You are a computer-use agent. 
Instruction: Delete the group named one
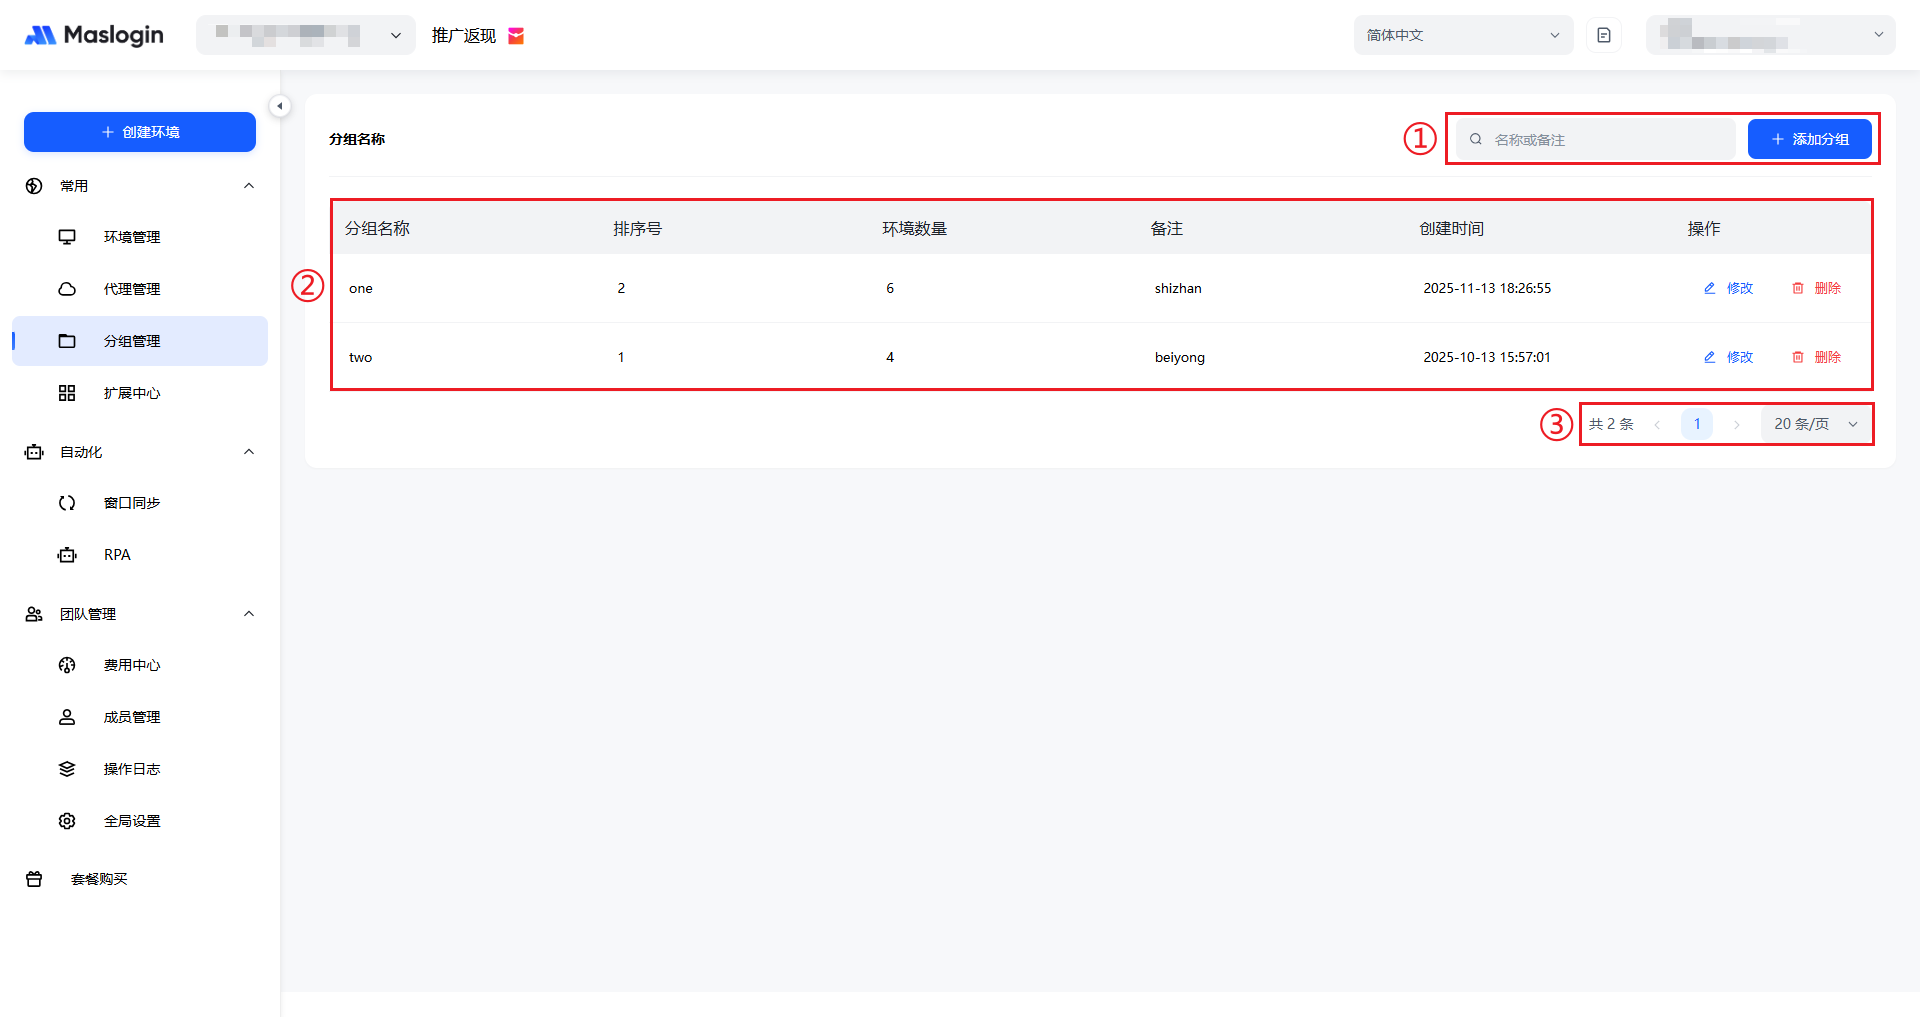(x=1816, y=288)
